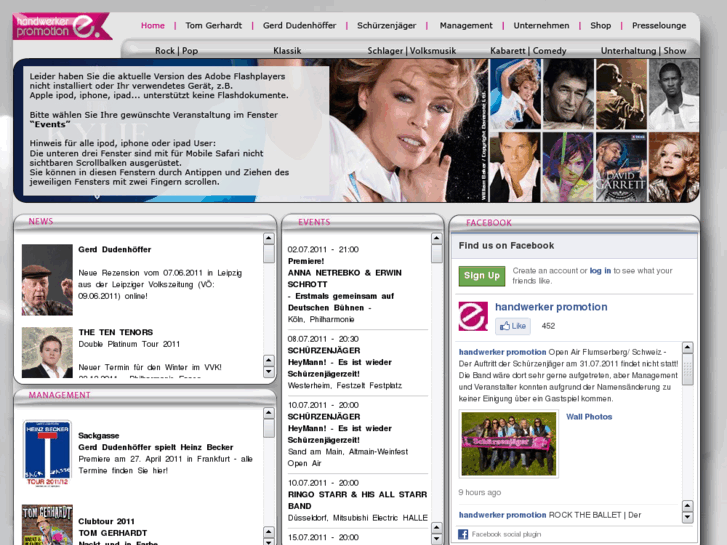Click the Facebook log in link
This screenshot has width=727, height=545.
click(x=600, y=270)
